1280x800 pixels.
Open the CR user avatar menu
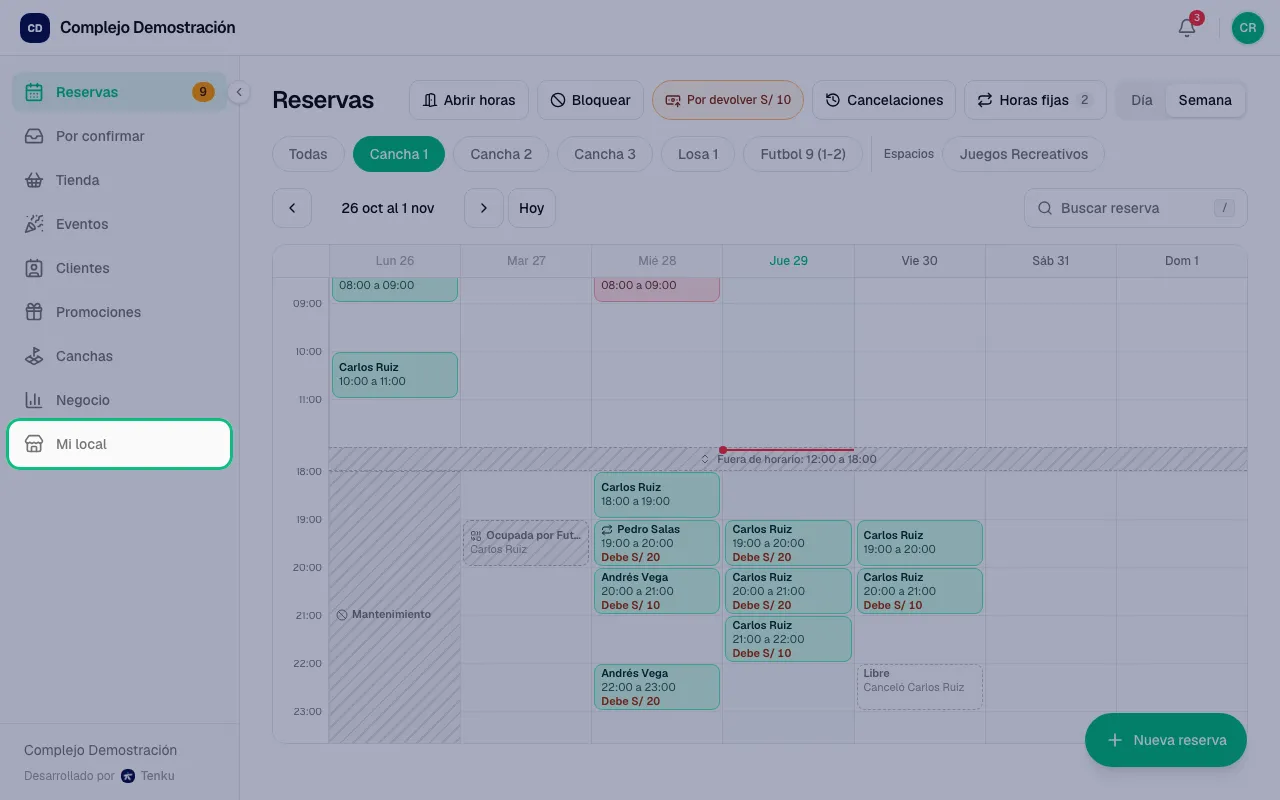(x=1248, y=28)
